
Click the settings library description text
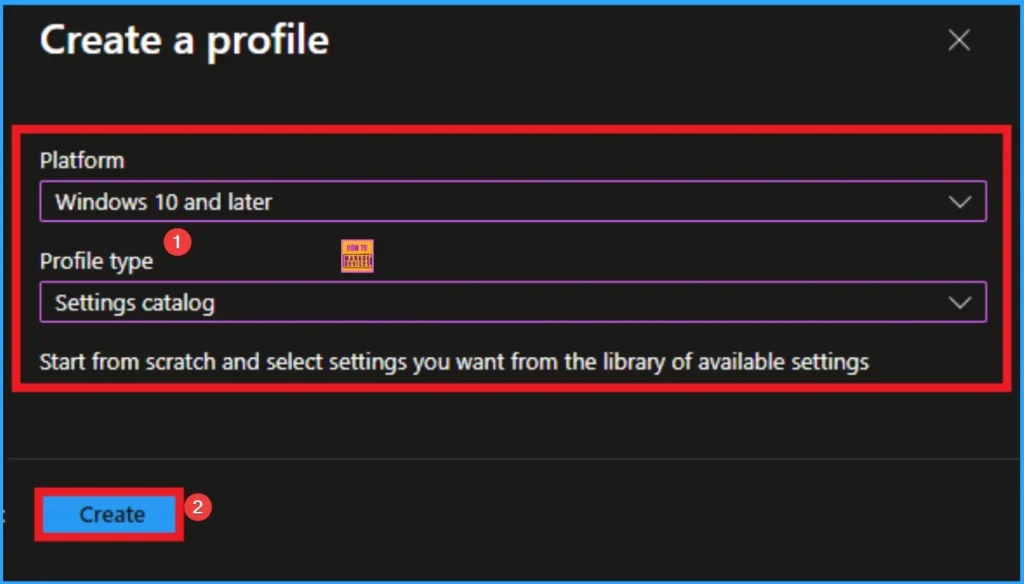[454, 362]
